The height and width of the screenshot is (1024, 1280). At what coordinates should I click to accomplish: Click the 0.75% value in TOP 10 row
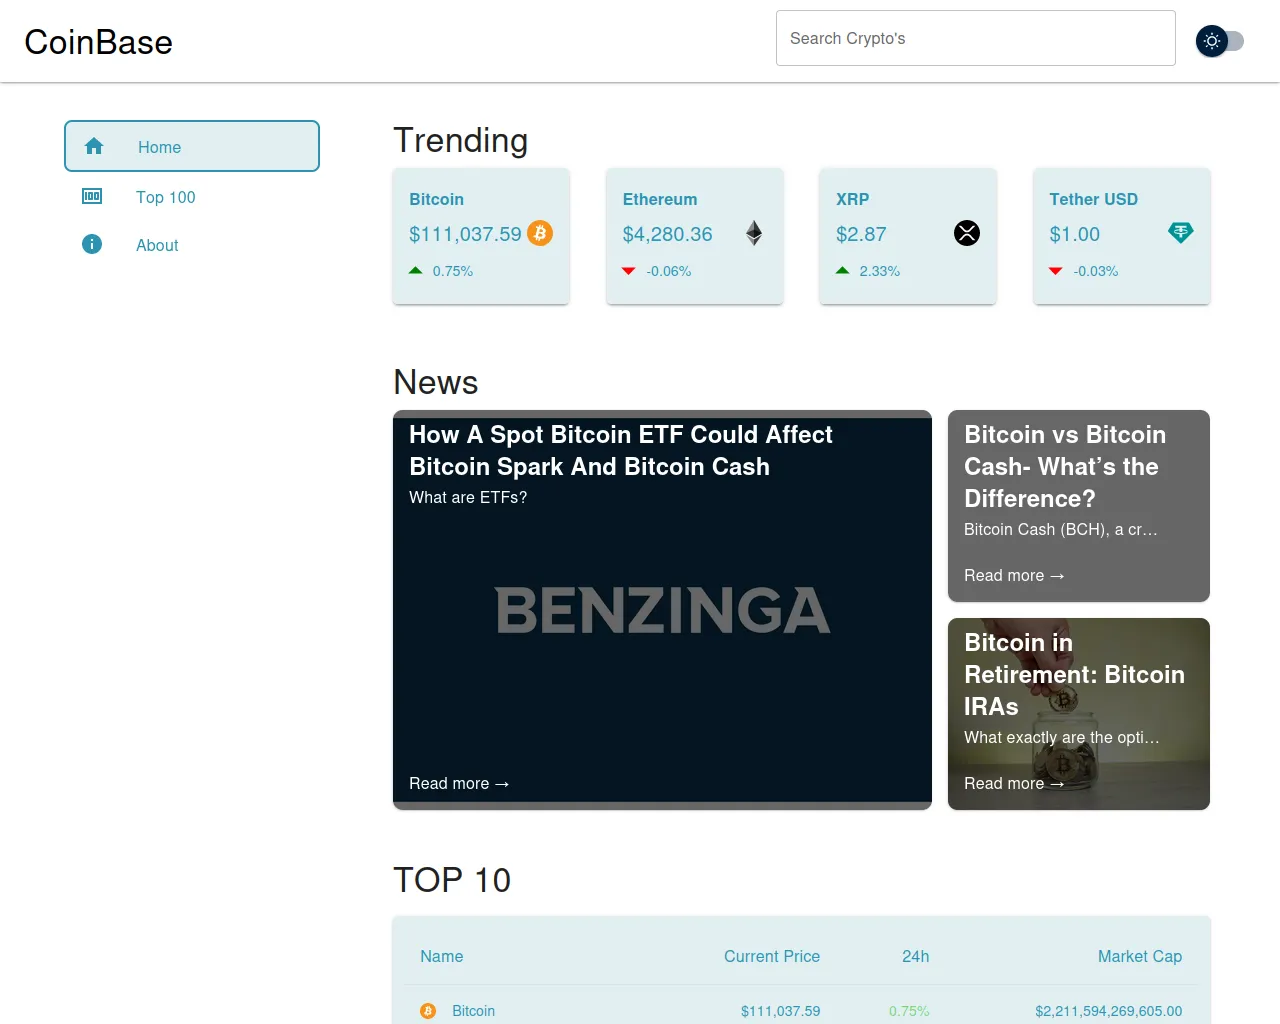coord(909,1011)
